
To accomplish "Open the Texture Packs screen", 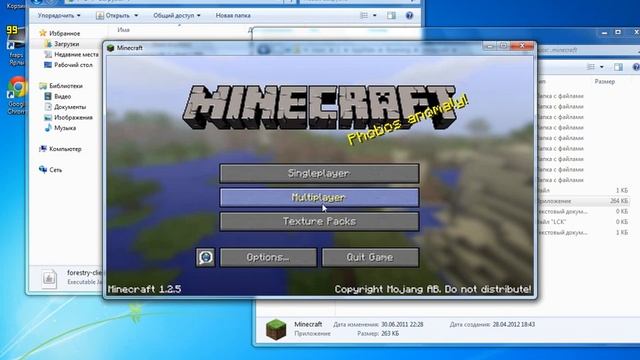I will [319, 222].
